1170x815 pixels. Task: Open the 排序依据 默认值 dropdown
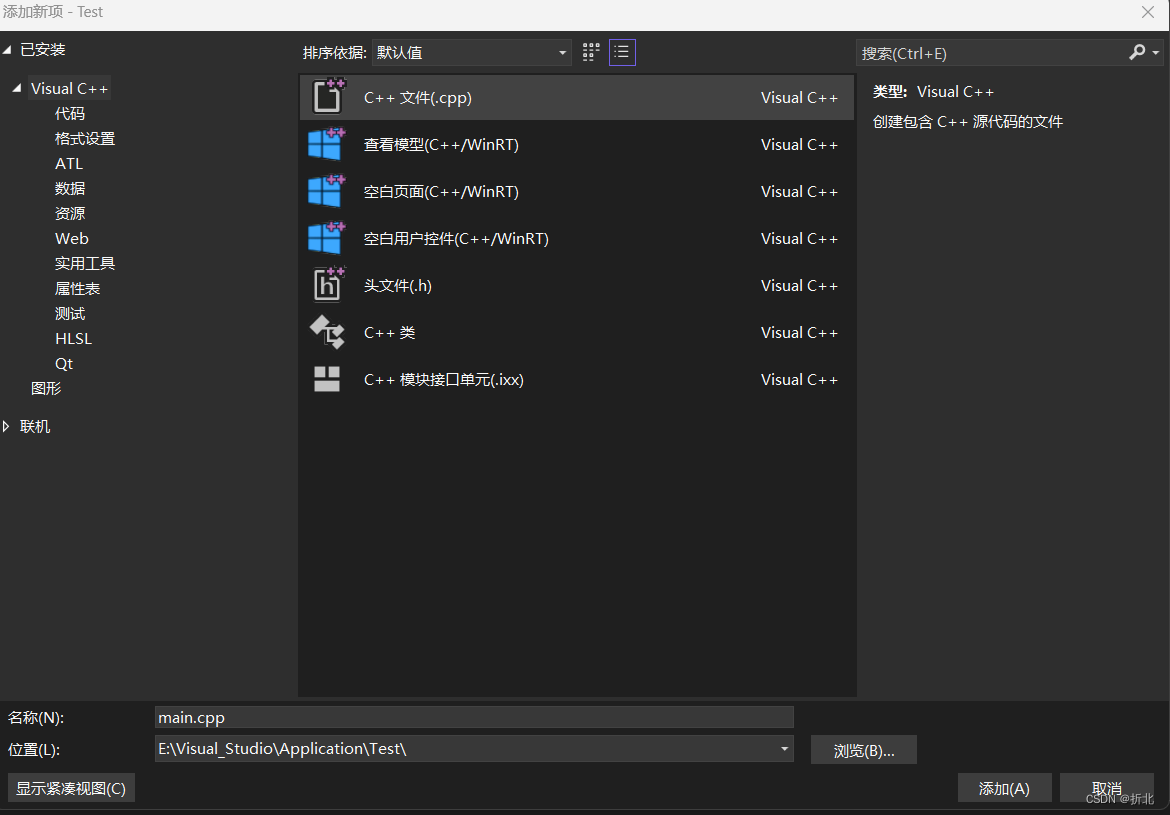tap(472, 52)
